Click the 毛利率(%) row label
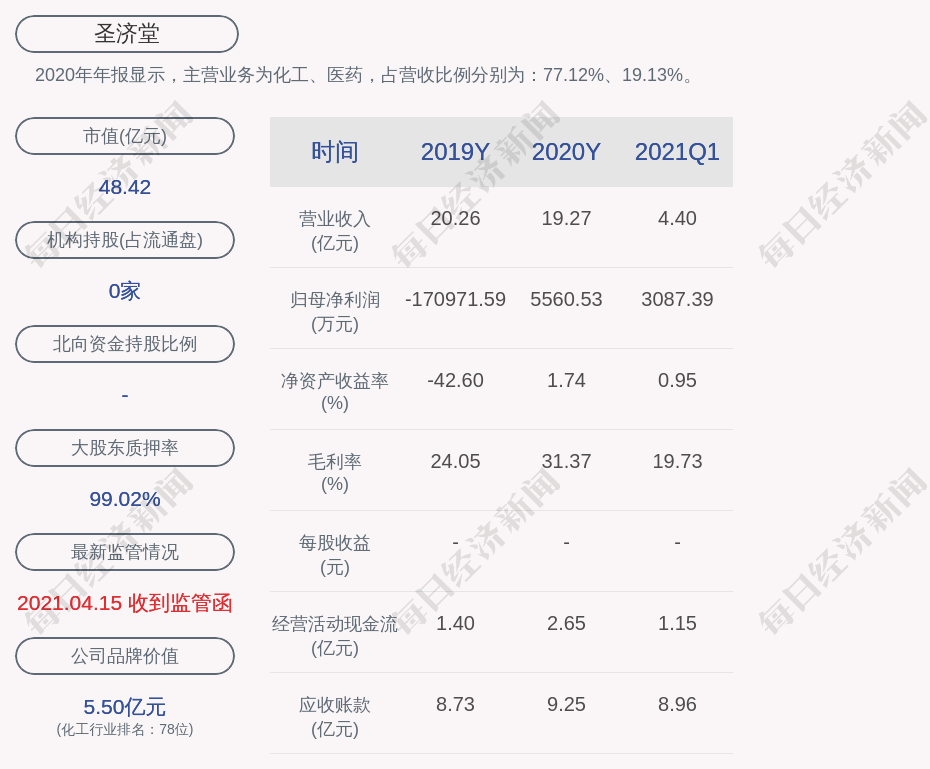This screenshot has width=930, height=769. pos(335,473)
